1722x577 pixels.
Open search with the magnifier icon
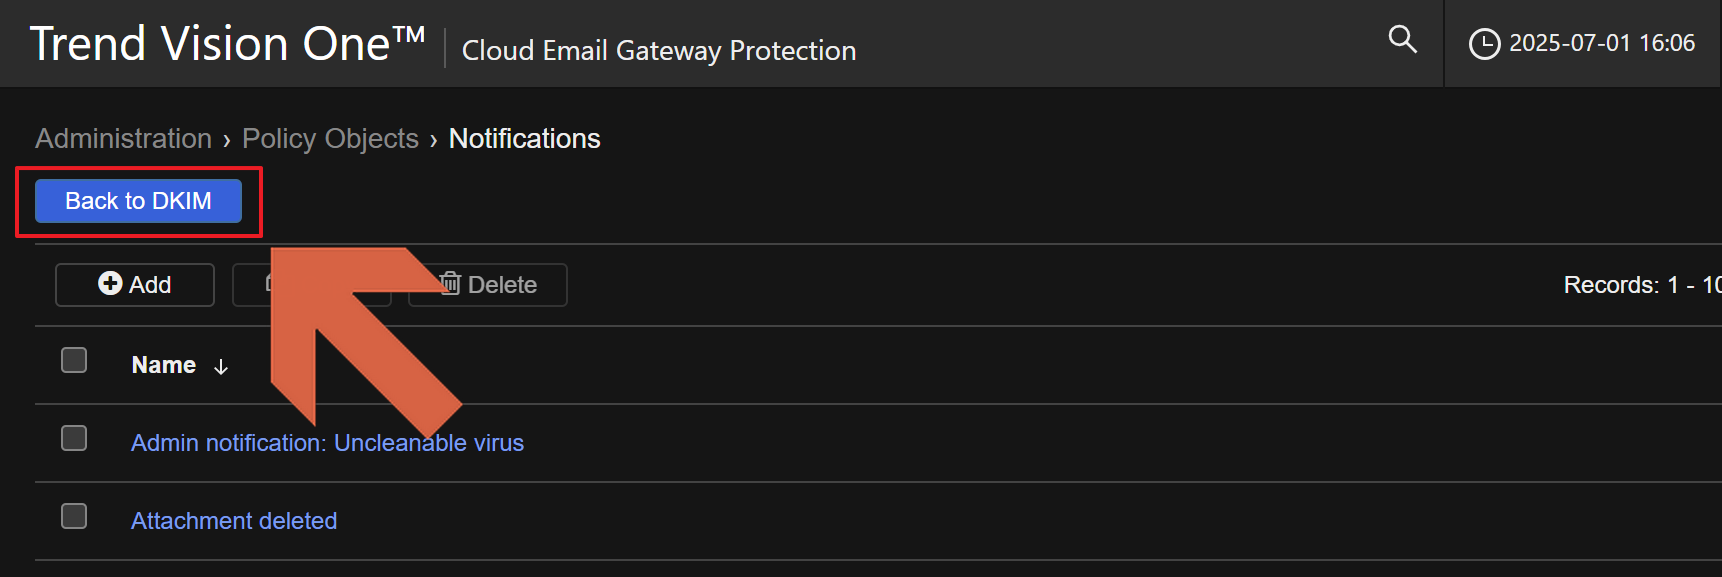(1402, 40)
